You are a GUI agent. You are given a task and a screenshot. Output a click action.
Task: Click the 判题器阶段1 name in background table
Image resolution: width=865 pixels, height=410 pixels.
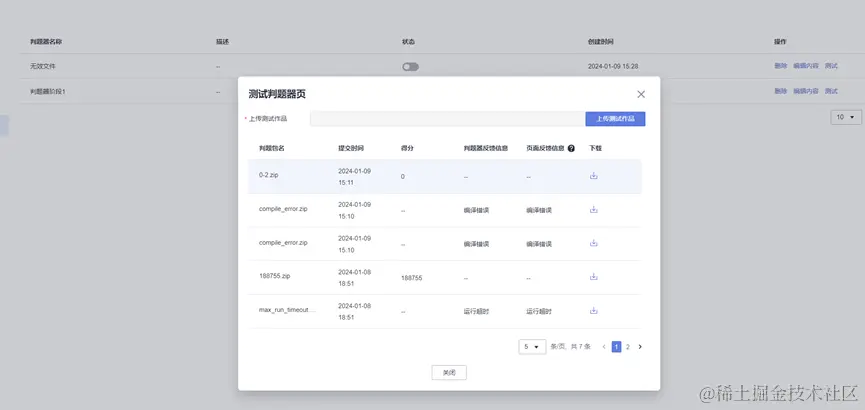point(47,91)
